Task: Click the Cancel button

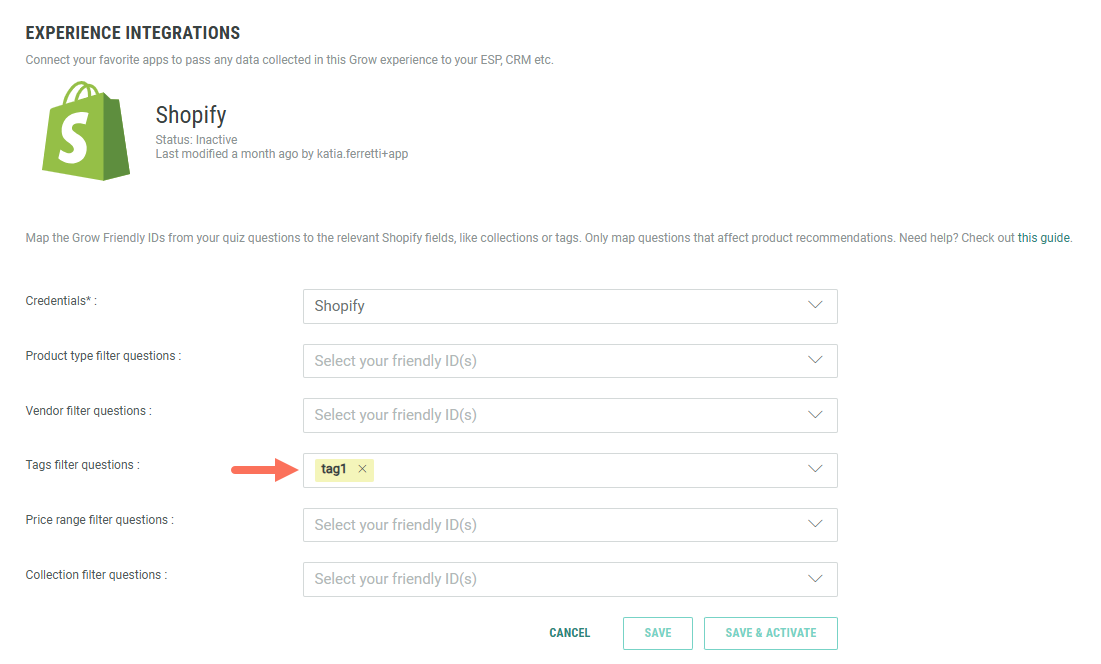Action: [x=570, y=633]
